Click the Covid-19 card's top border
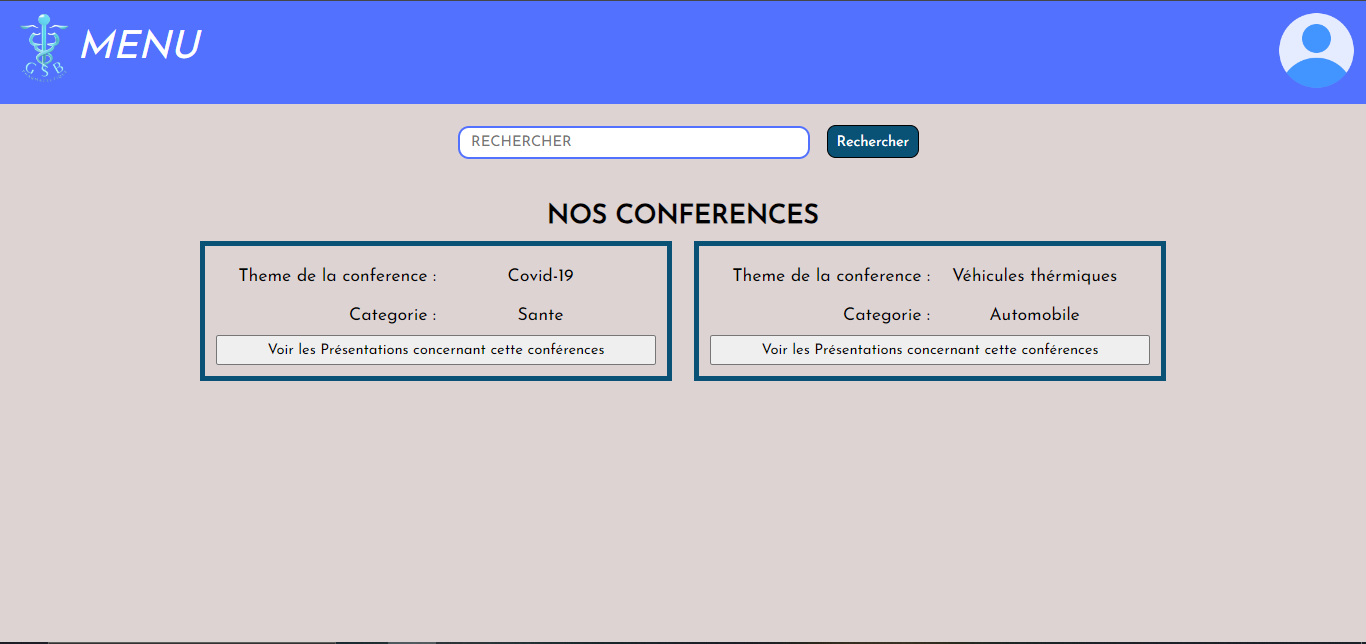Viewport: 1366px width, 644px height. click(436, 244)
